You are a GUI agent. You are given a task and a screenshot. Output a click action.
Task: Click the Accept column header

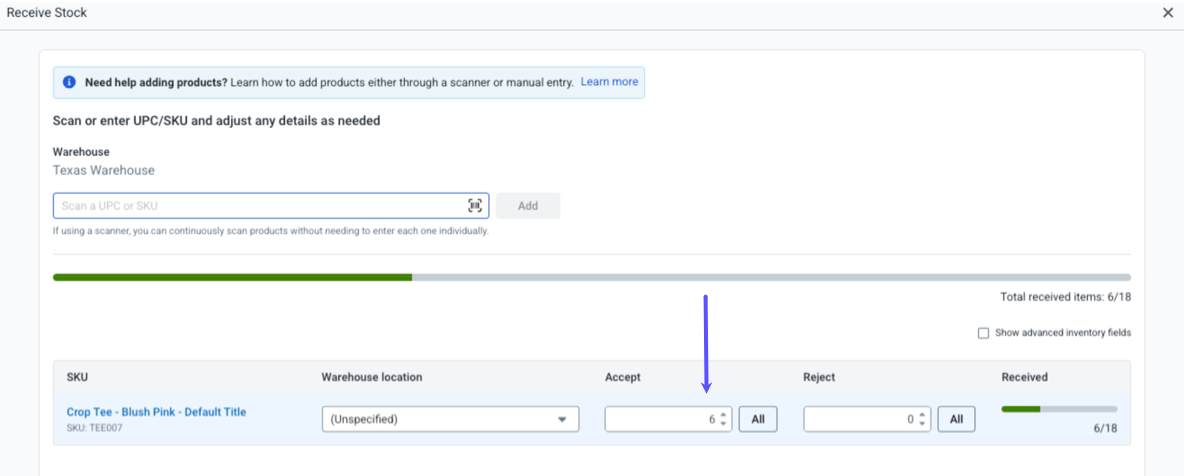pos(622,377)
